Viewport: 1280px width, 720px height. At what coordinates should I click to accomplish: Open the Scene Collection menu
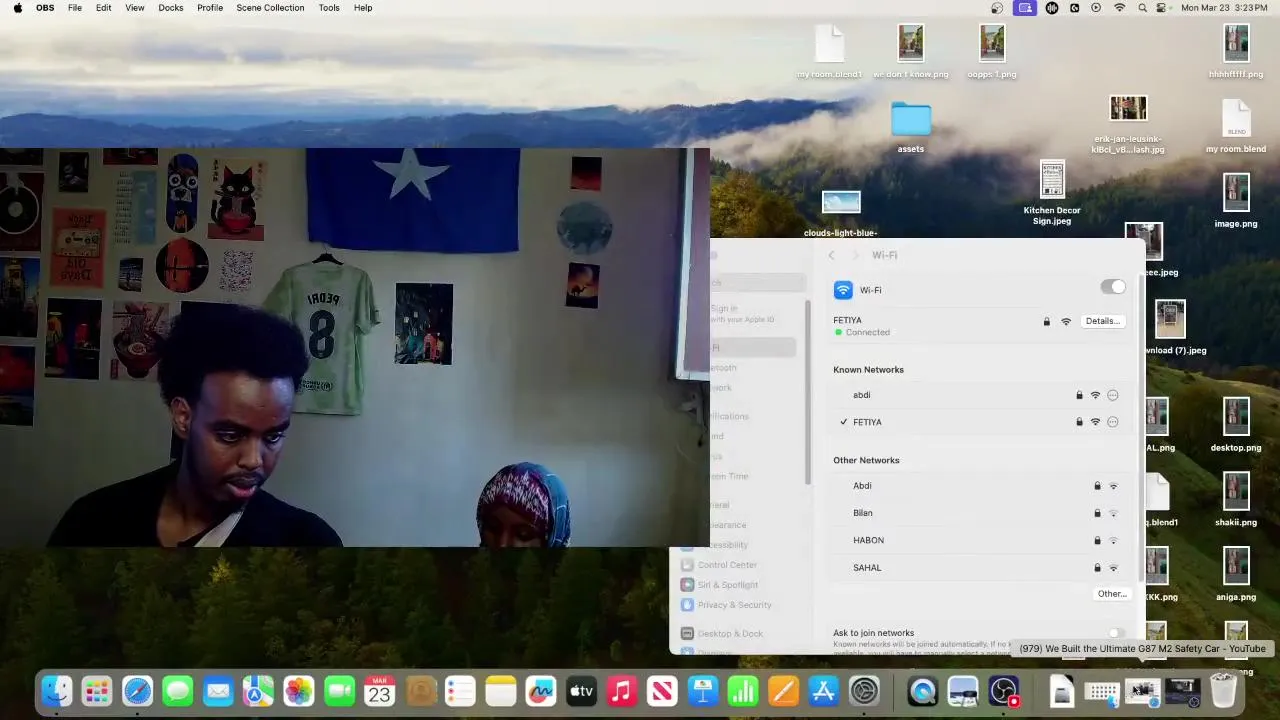270,7
